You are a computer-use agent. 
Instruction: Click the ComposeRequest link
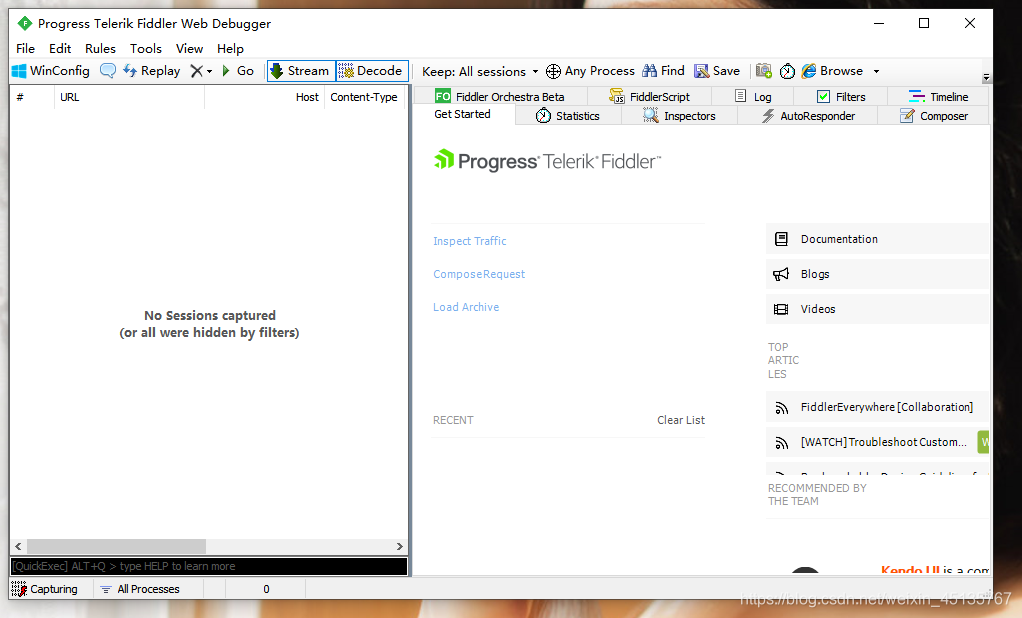(x=479, y=274)
